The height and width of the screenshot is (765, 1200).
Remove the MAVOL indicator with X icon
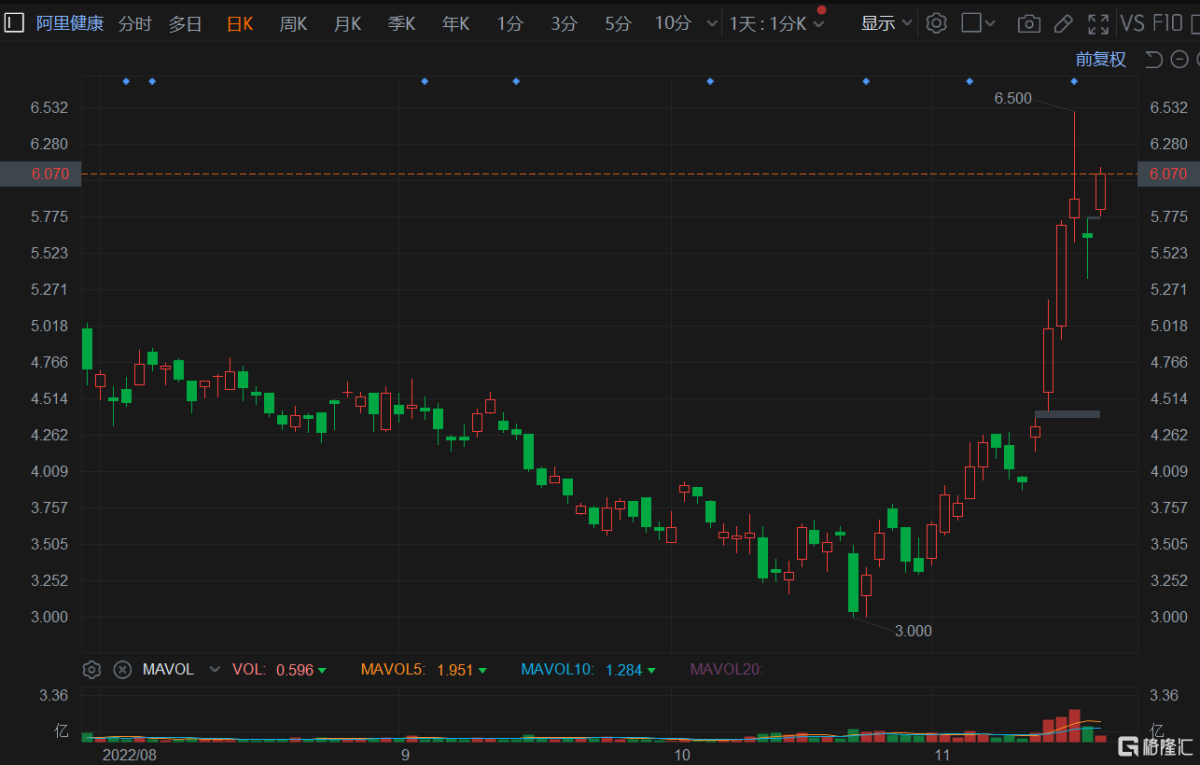[122, 669]
